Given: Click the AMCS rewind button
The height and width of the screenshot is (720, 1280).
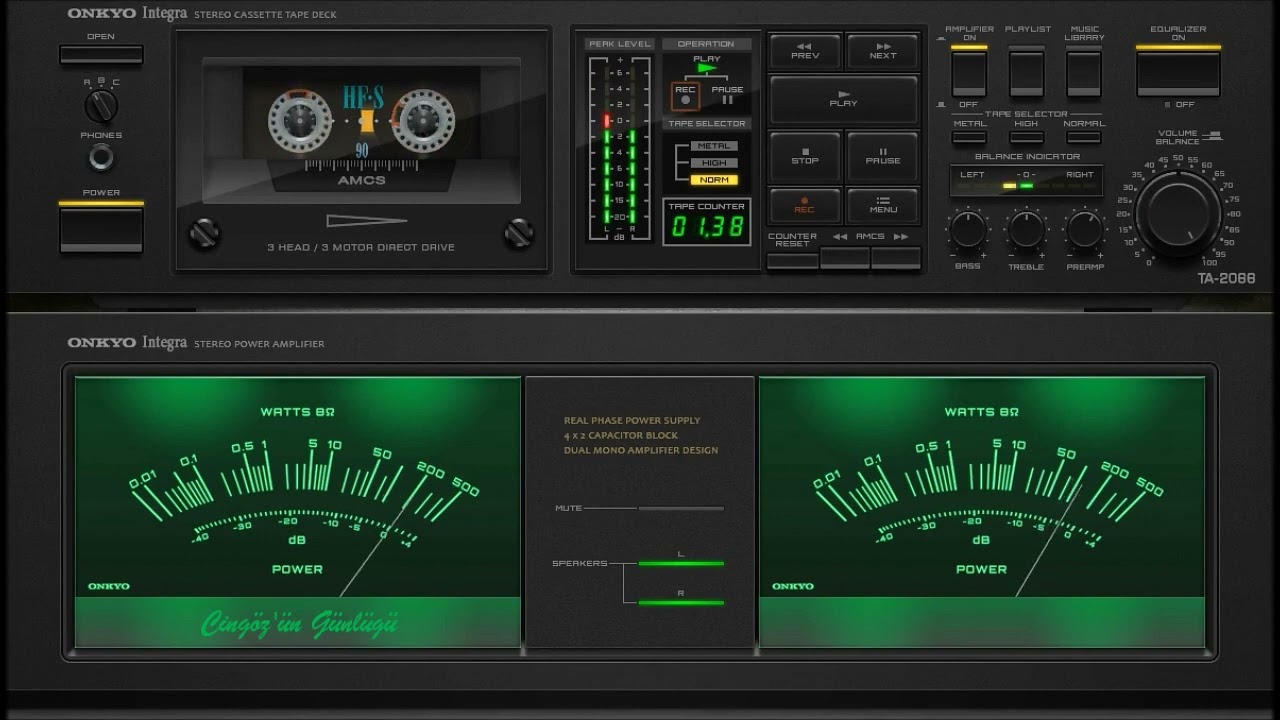Looking at the screenshot, I should (845, 258).
